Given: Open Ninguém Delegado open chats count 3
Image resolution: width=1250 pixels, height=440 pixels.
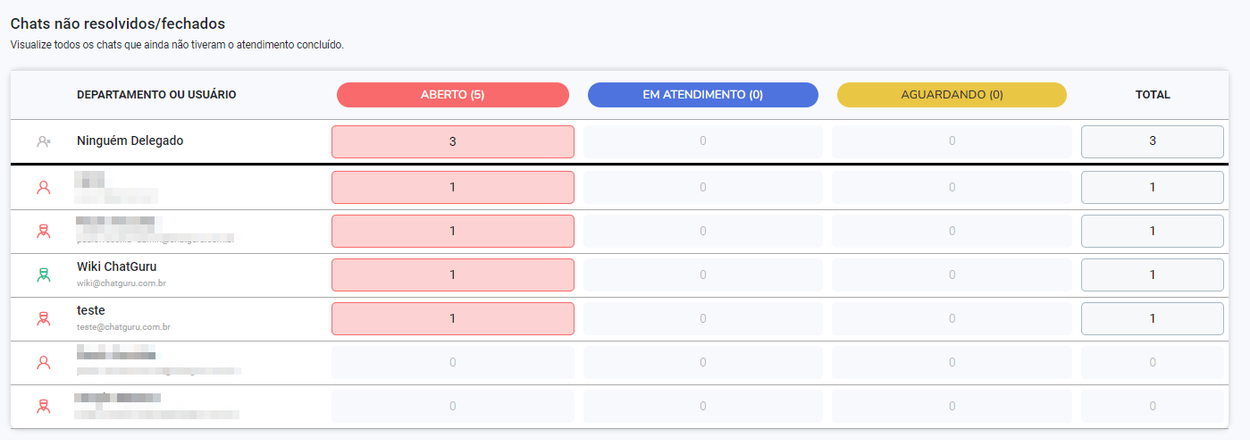Looking at the screenshot, I should tap(453, 142).
